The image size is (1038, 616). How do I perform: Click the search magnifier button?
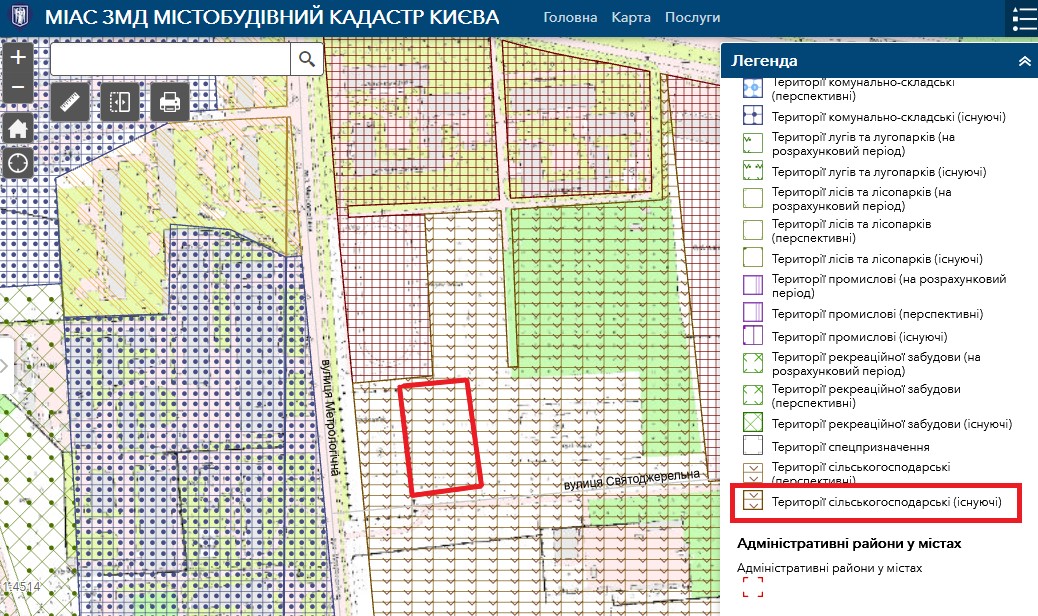(x=305, y=60)
